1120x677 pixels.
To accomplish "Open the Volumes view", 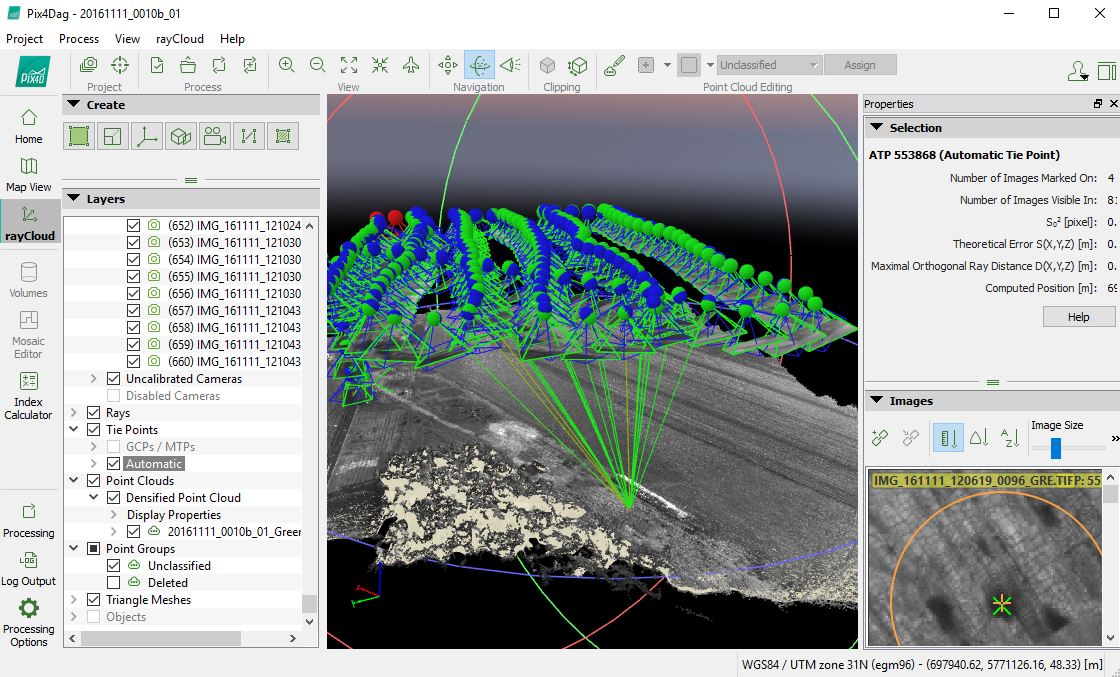I will click(29, 280).
